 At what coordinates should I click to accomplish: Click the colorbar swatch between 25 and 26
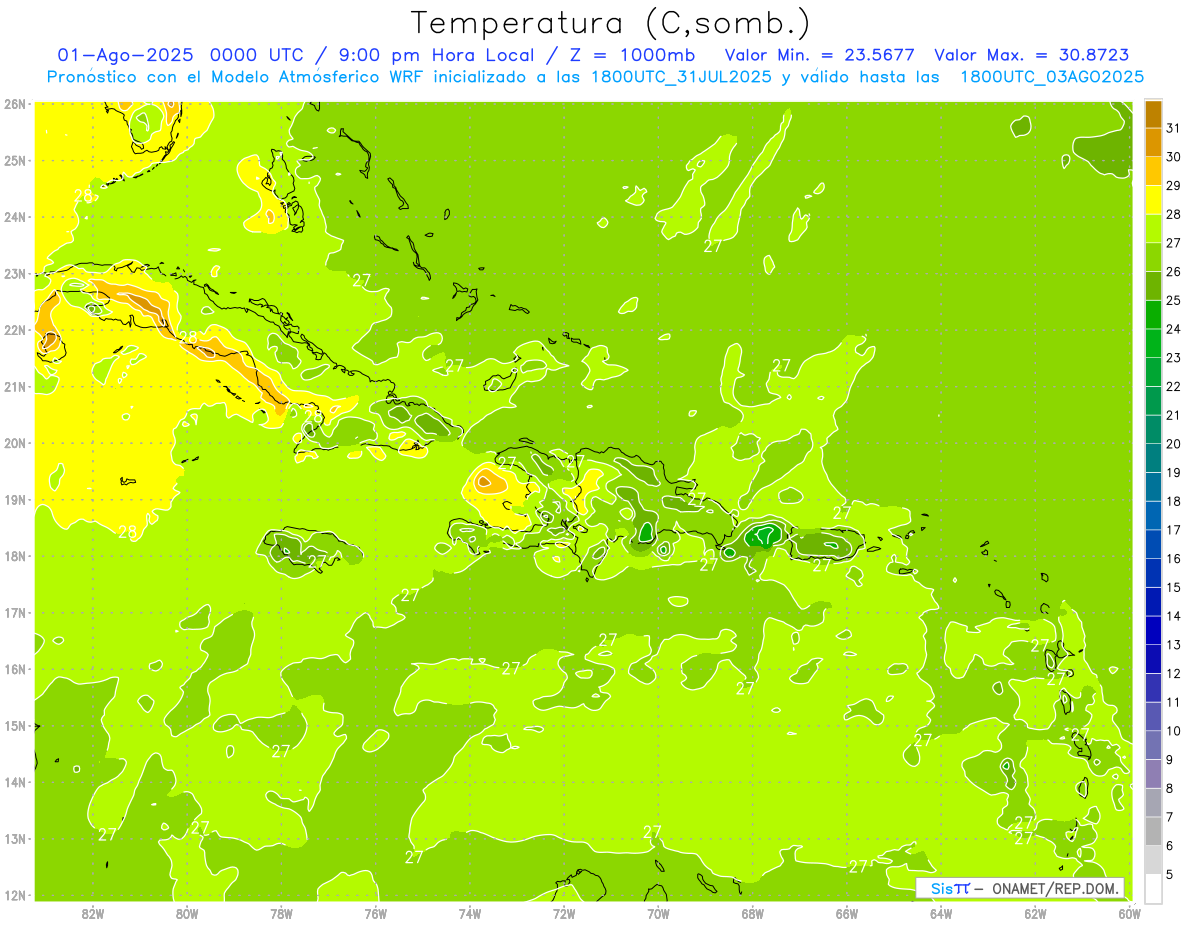click(x=1153, y=286)
